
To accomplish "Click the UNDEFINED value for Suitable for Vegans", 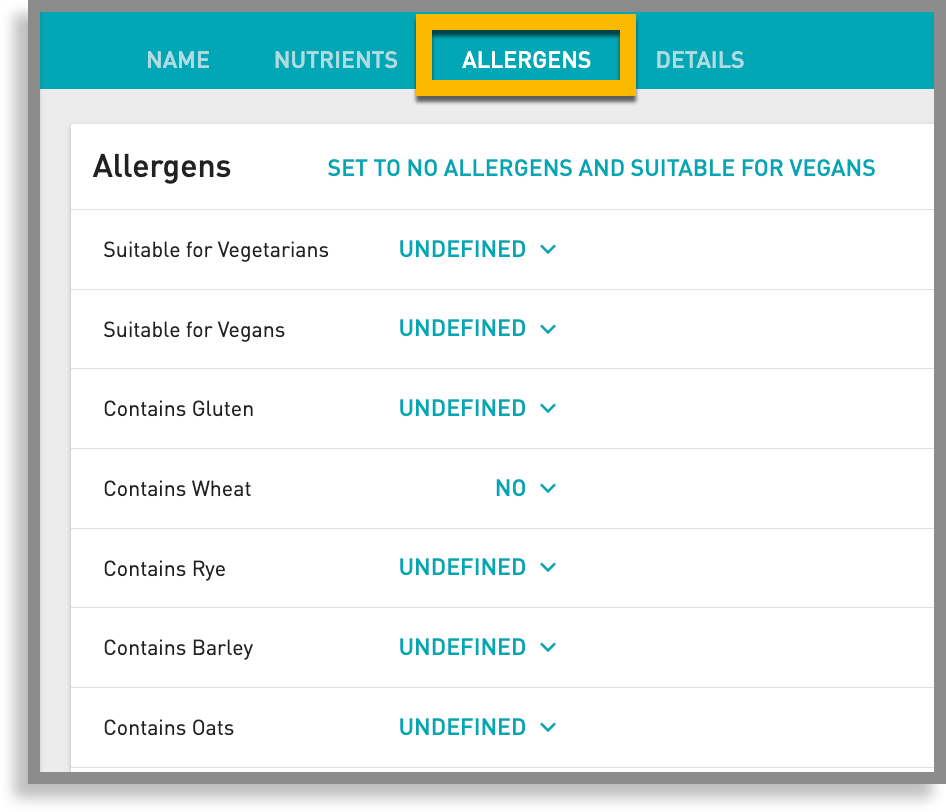I will (x=462, y=328).
